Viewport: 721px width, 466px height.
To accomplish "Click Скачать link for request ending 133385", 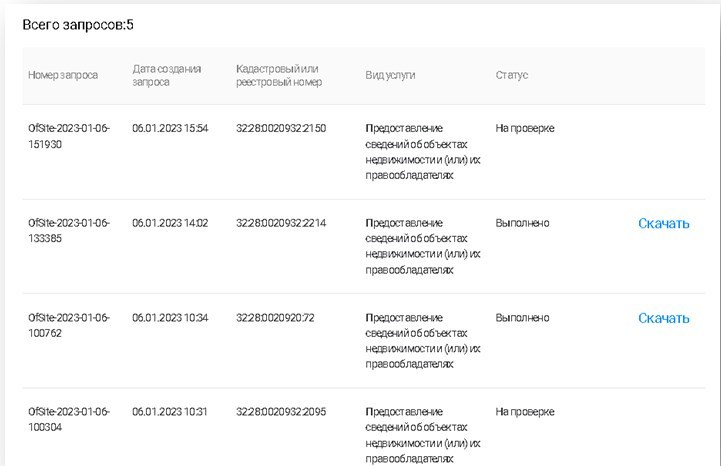I will click(663, 223).
